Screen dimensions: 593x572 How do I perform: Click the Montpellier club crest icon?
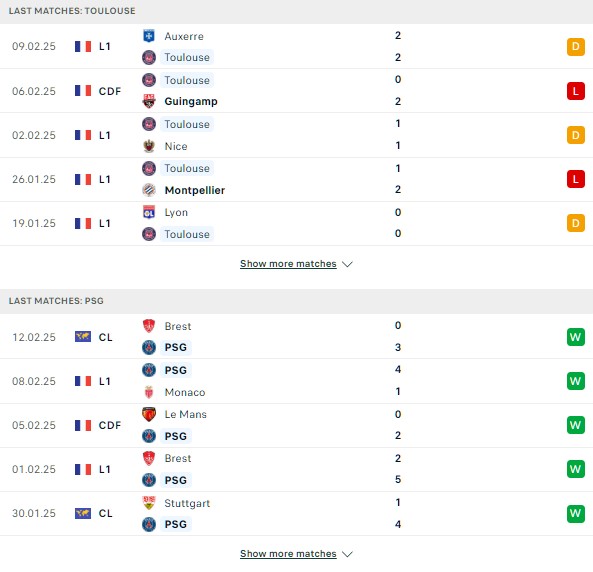149,190
